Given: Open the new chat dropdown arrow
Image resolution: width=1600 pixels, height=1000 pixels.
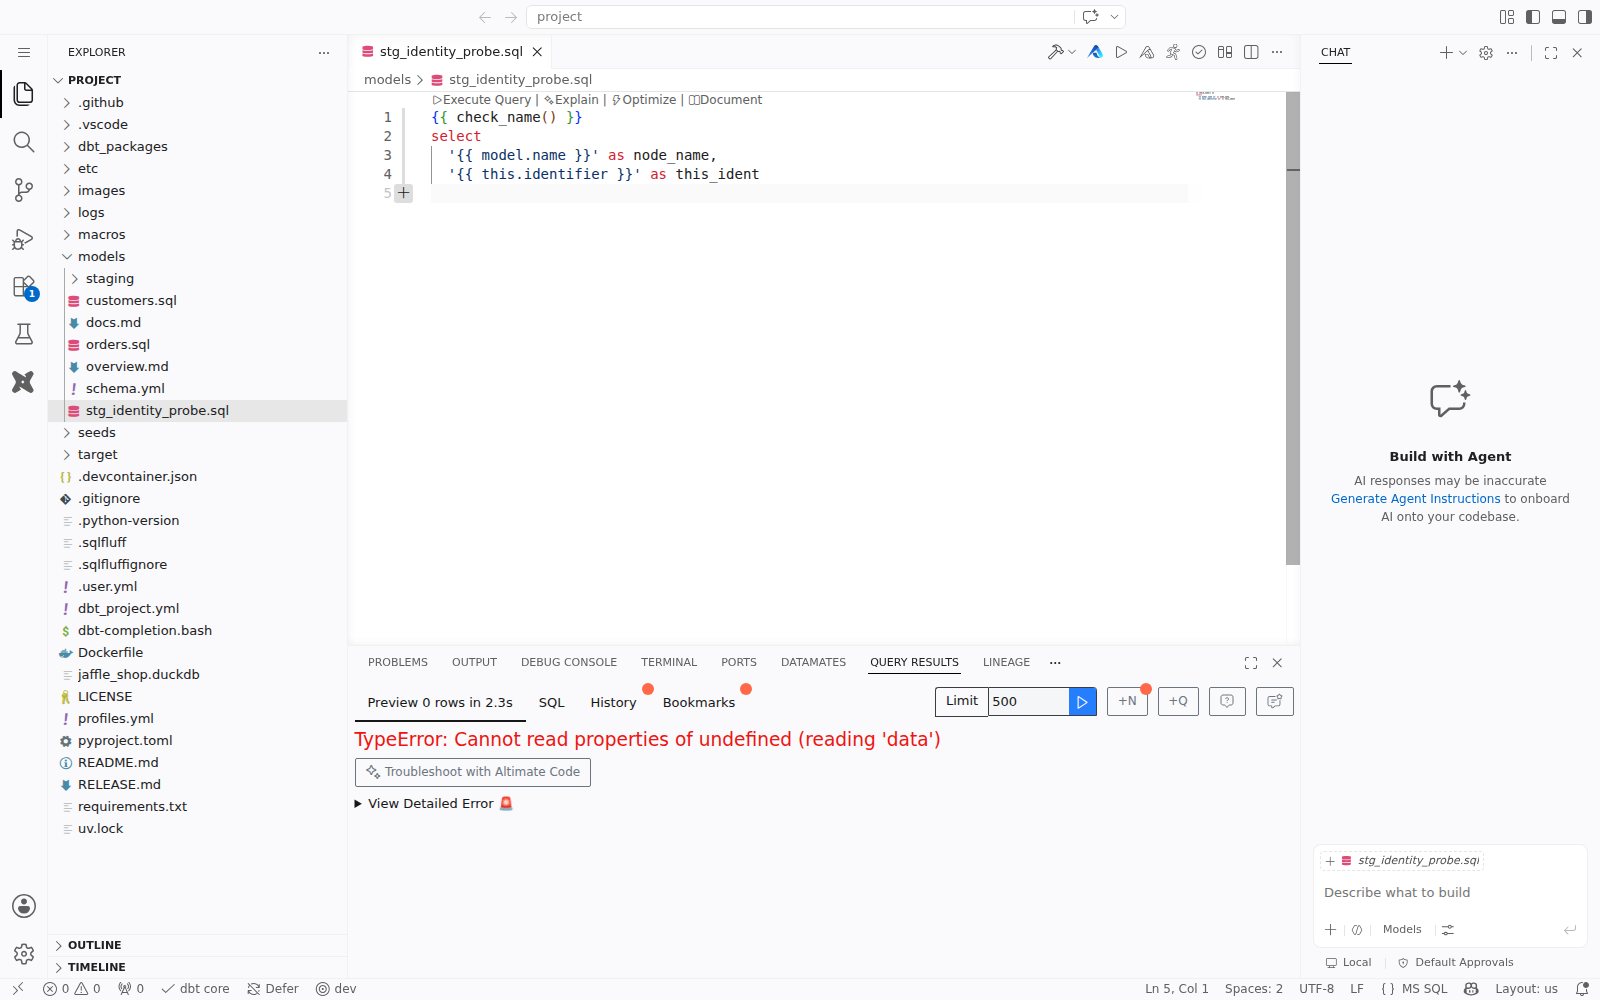Looking at the screenshot, I should (x=1463, y=53).
